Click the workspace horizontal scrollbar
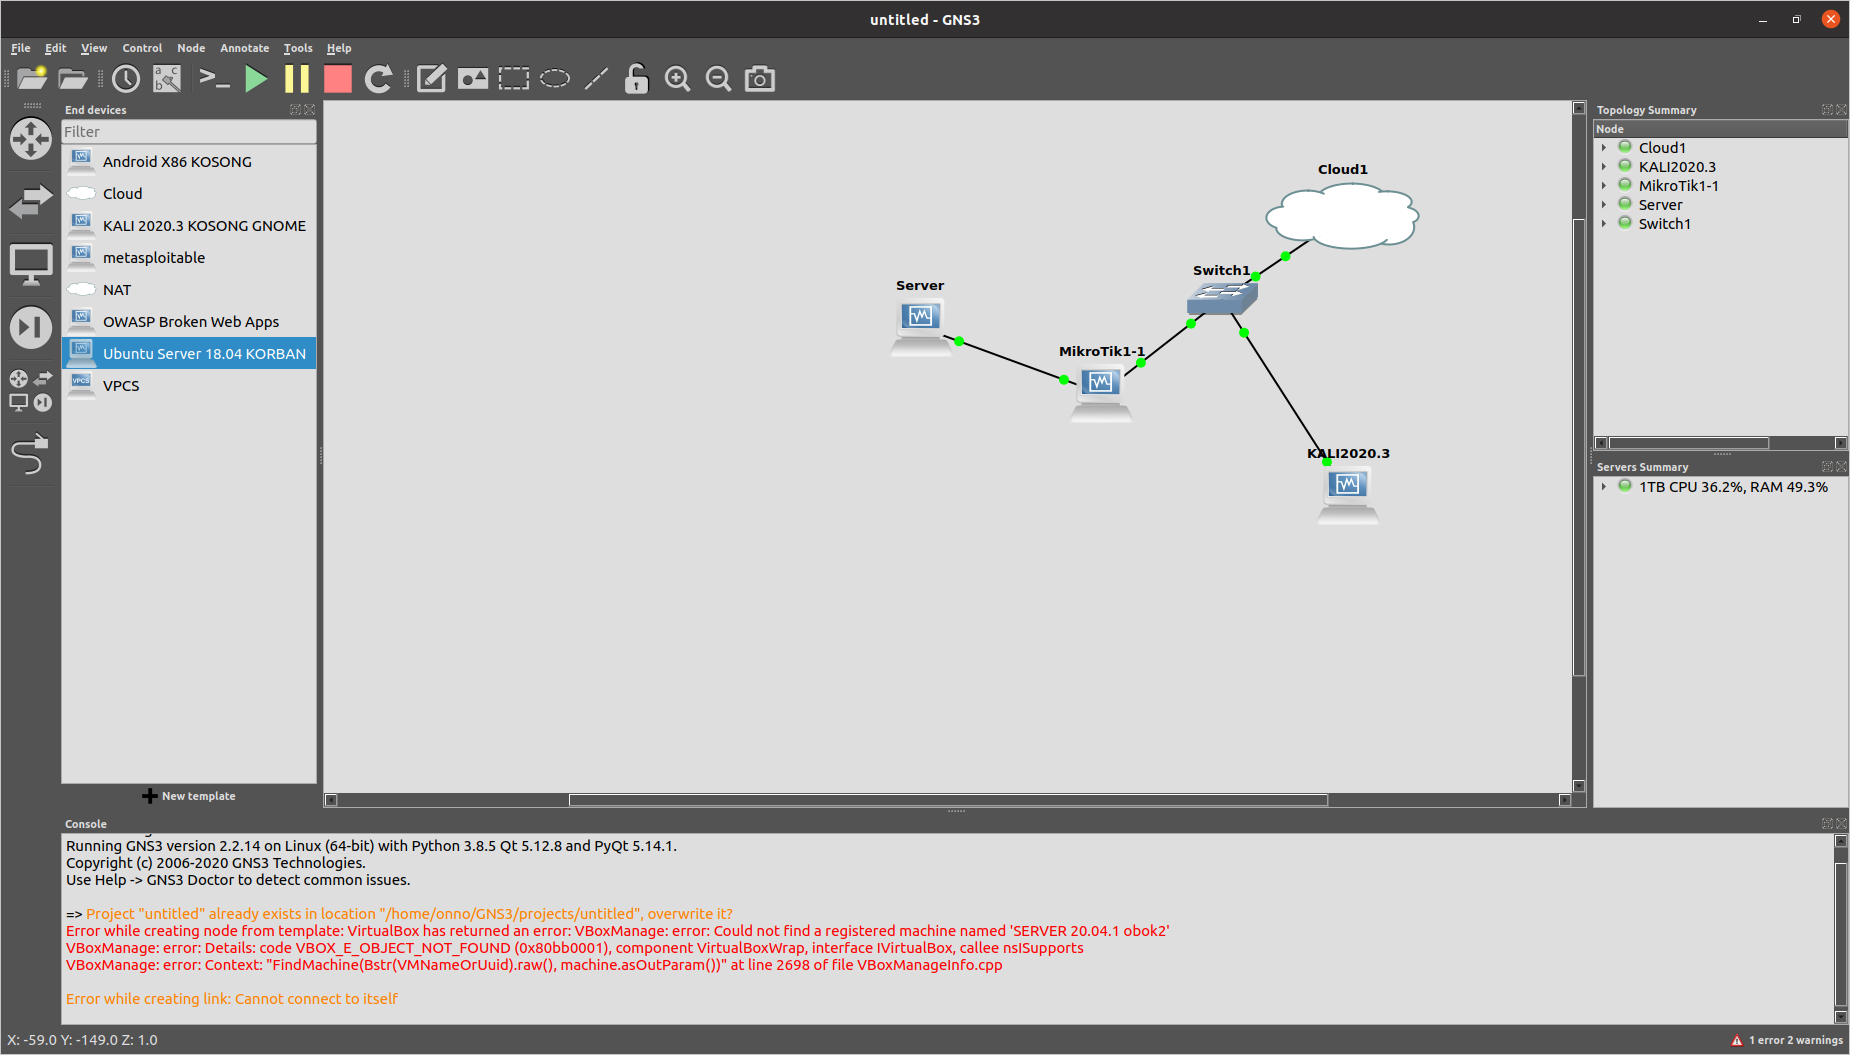The image size is (1850, 1055). 947,800
